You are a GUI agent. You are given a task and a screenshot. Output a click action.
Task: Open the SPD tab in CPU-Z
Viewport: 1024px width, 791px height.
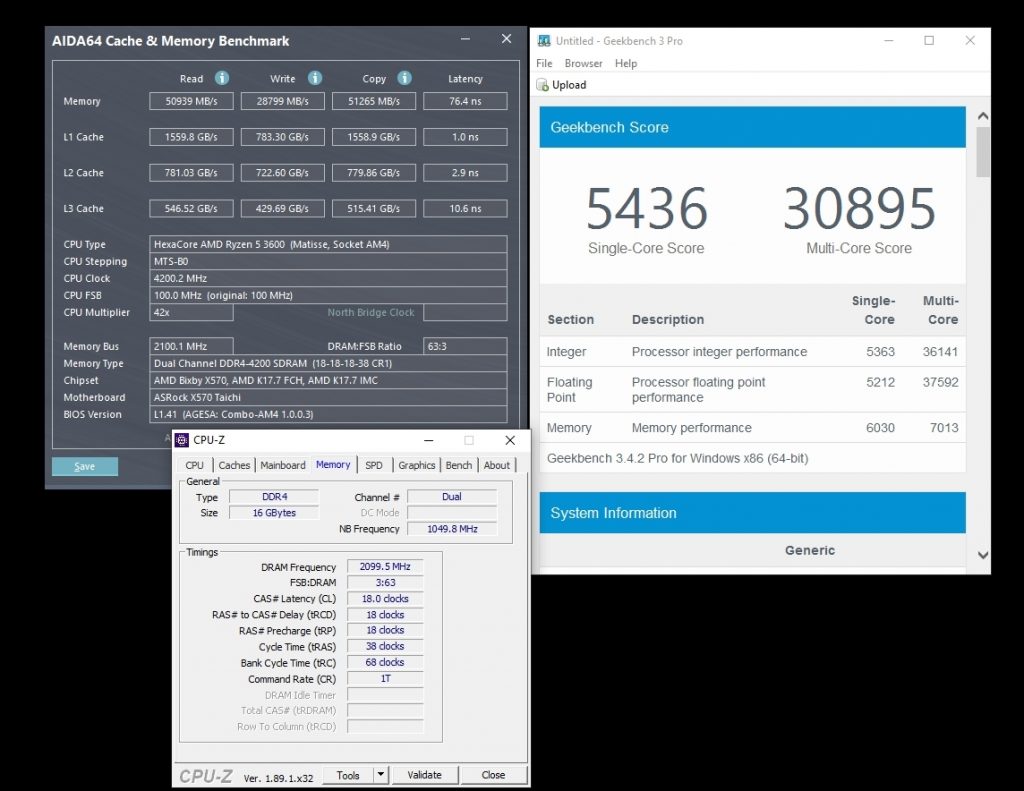point(374,465)
